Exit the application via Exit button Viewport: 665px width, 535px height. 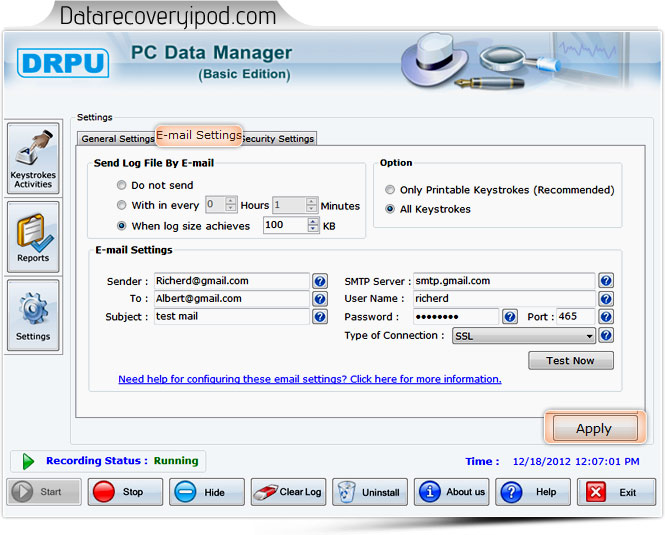616,492
